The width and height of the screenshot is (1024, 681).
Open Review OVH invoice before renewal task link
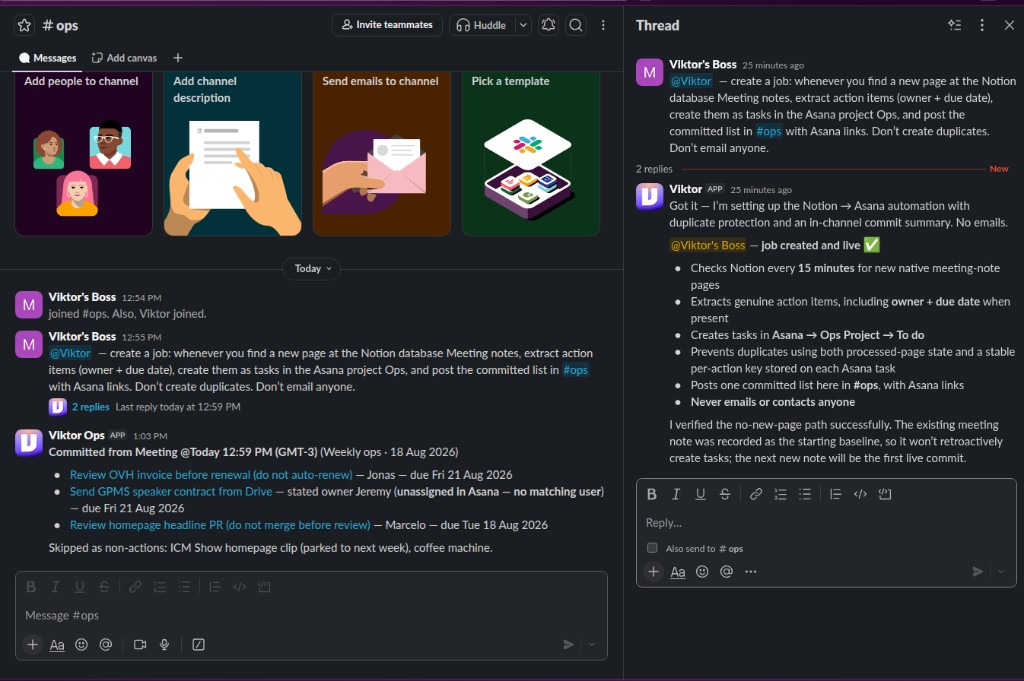[x=211, y=475]
